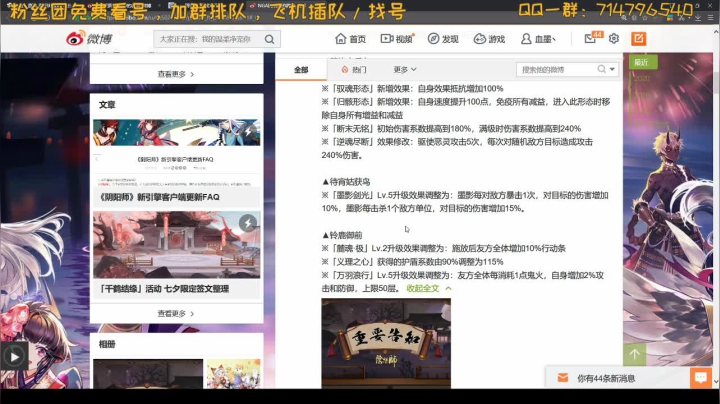Open the settings gear icon
Screen dimensions: 720x404
pyautogui.click(x=614, y=39)
